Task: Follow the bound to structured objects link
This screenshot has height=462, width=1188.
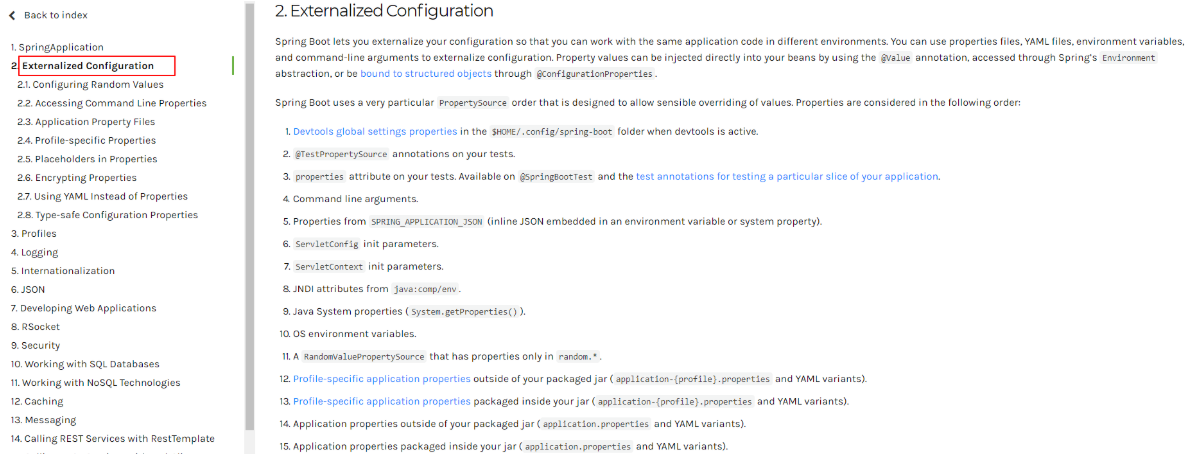Action: click(x=426, y=73)
